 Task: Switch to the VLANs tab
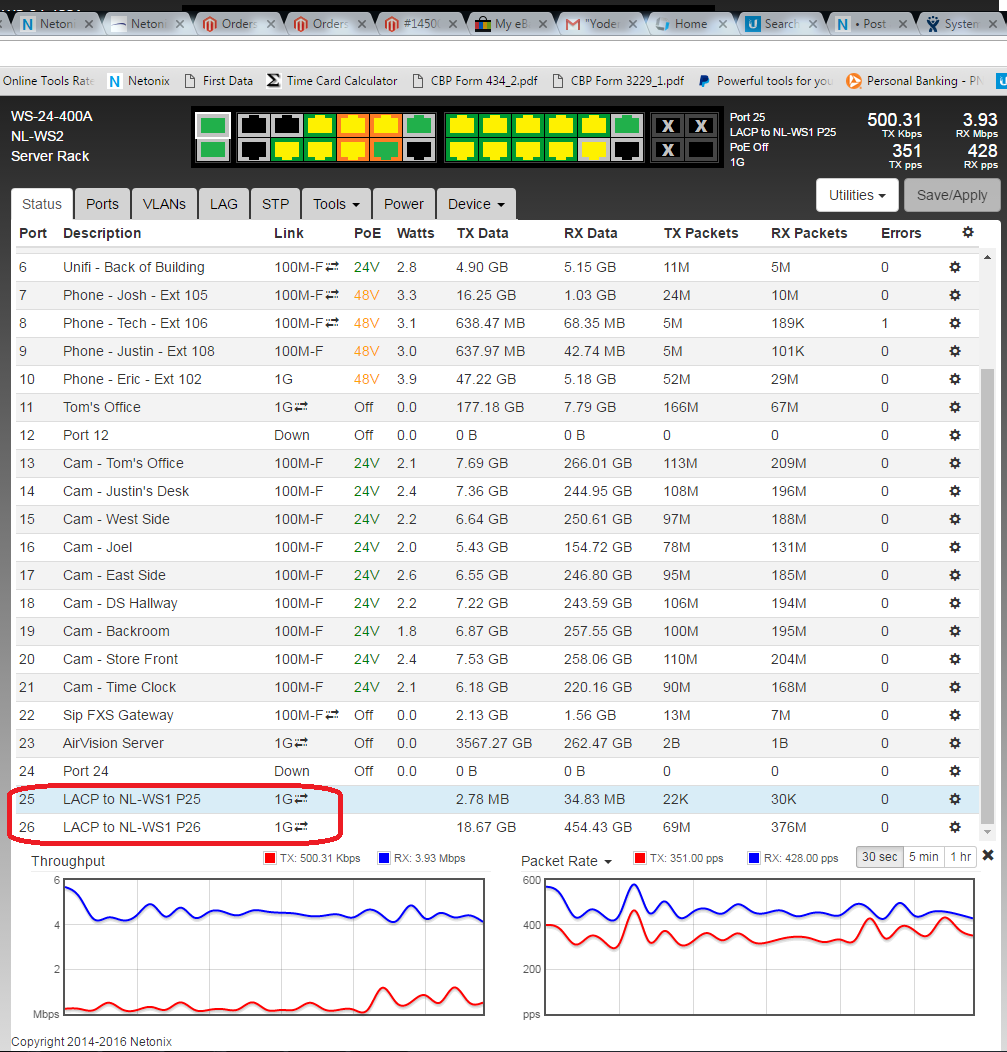coord(164,204)
